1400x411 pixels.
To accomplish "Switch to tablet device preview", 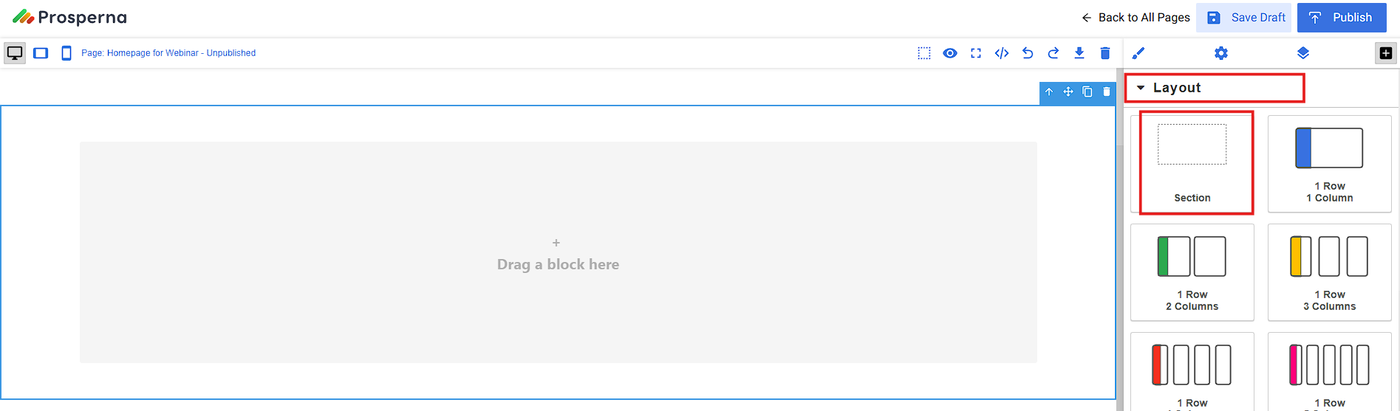I will tap(41, 53).
